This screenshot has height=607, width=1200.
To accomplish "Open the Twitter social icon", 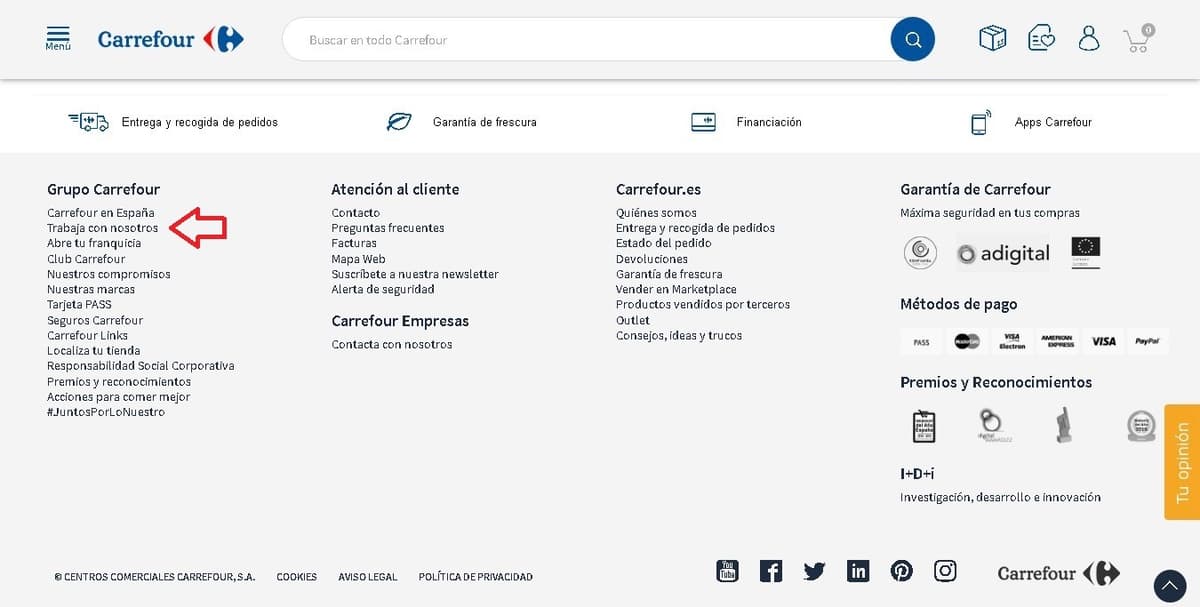I will click(x=815, y=571).
